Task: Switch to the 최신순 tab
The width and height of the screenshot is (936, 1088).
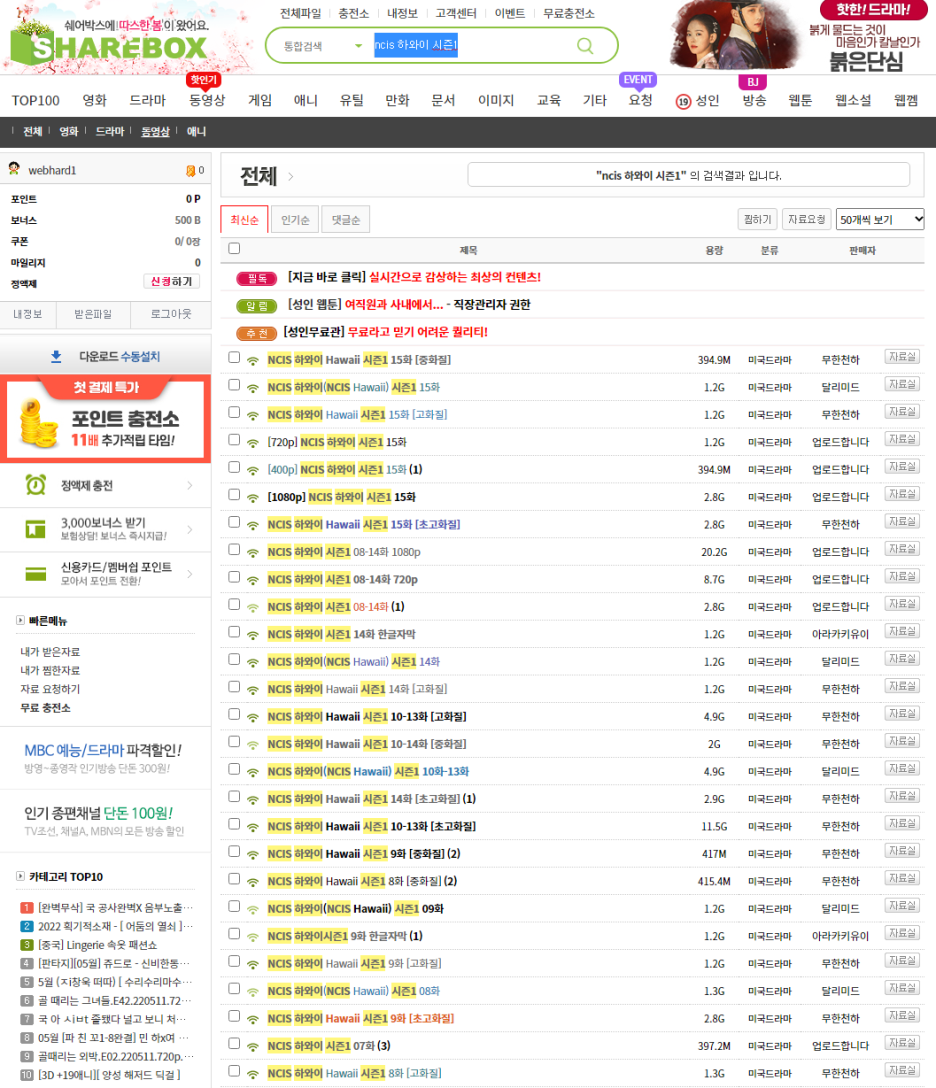Action: [244, 219]
